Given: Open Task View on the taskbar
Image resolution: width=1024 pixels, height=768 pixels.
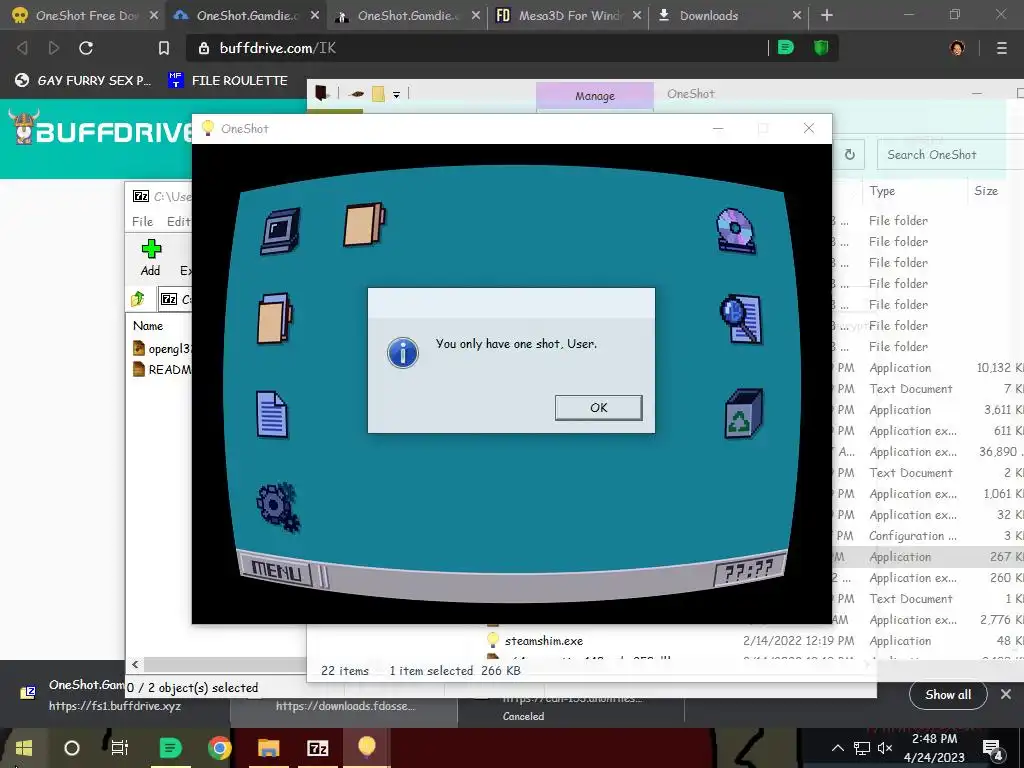Looking at the screenshot, I should pos(120,748).
